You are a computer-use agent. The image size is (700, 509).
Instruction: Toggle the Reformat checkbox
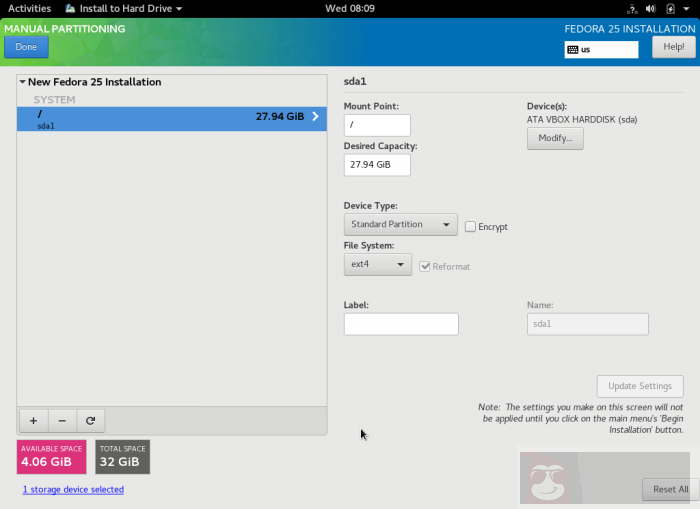click(x=425, y=267)
